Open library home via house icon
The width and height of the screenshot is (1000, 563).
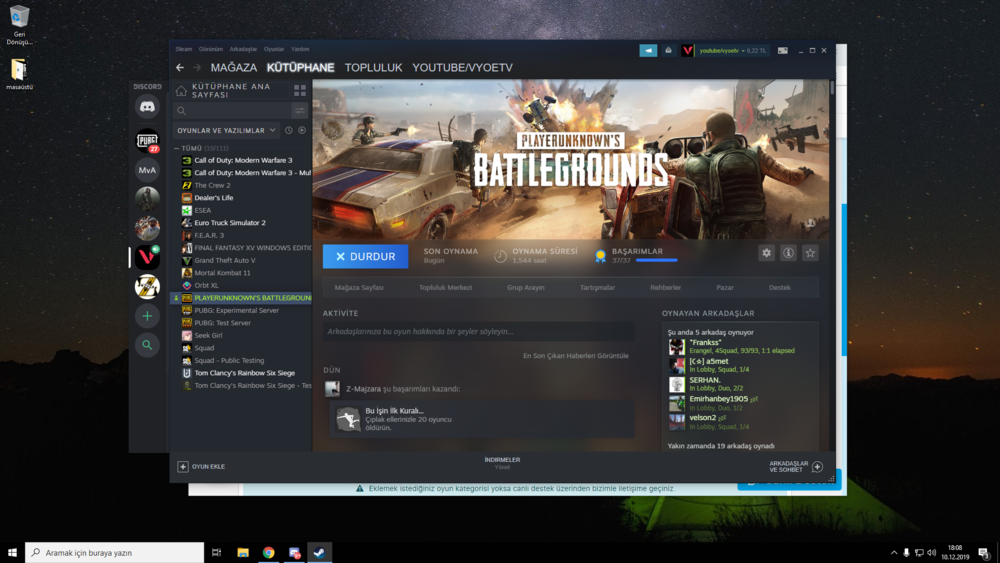click(x=181, y=91)
